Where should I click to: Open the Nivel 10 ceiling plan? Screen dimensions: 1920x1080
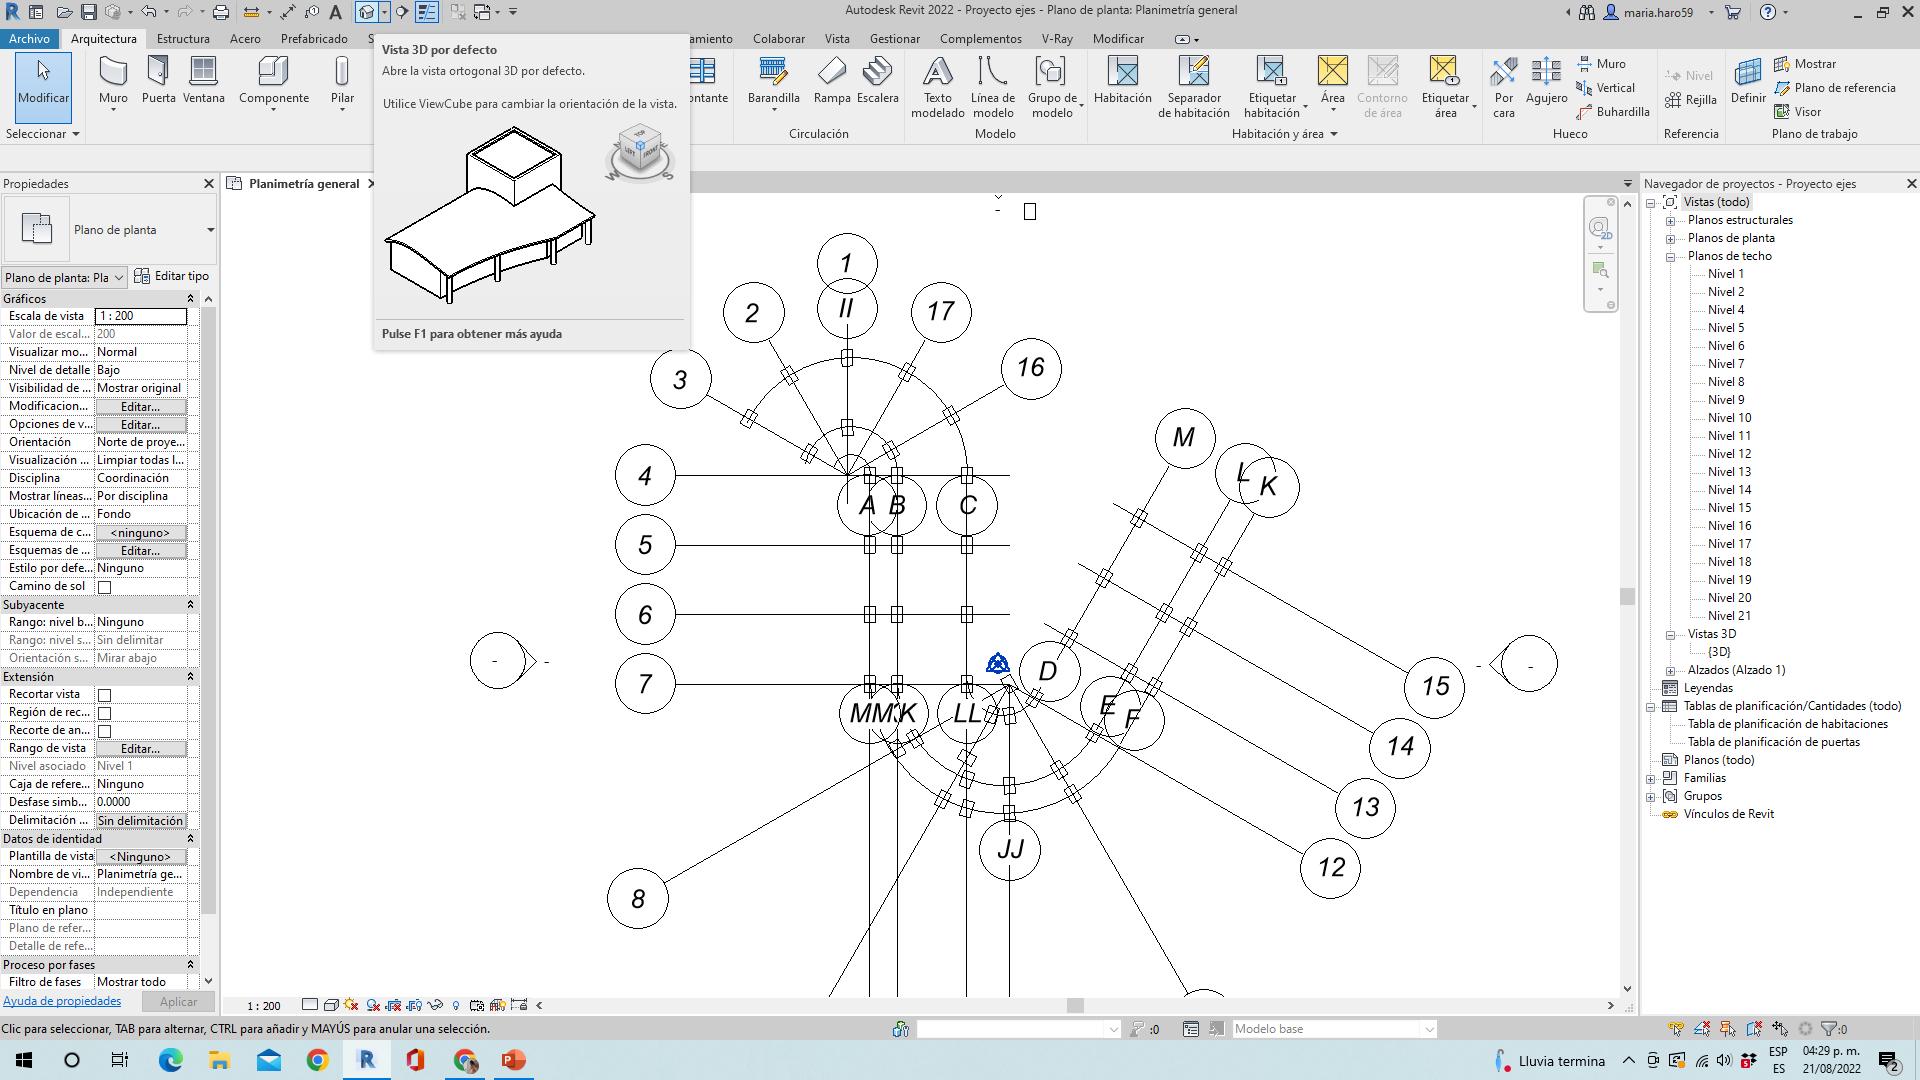1729,418
